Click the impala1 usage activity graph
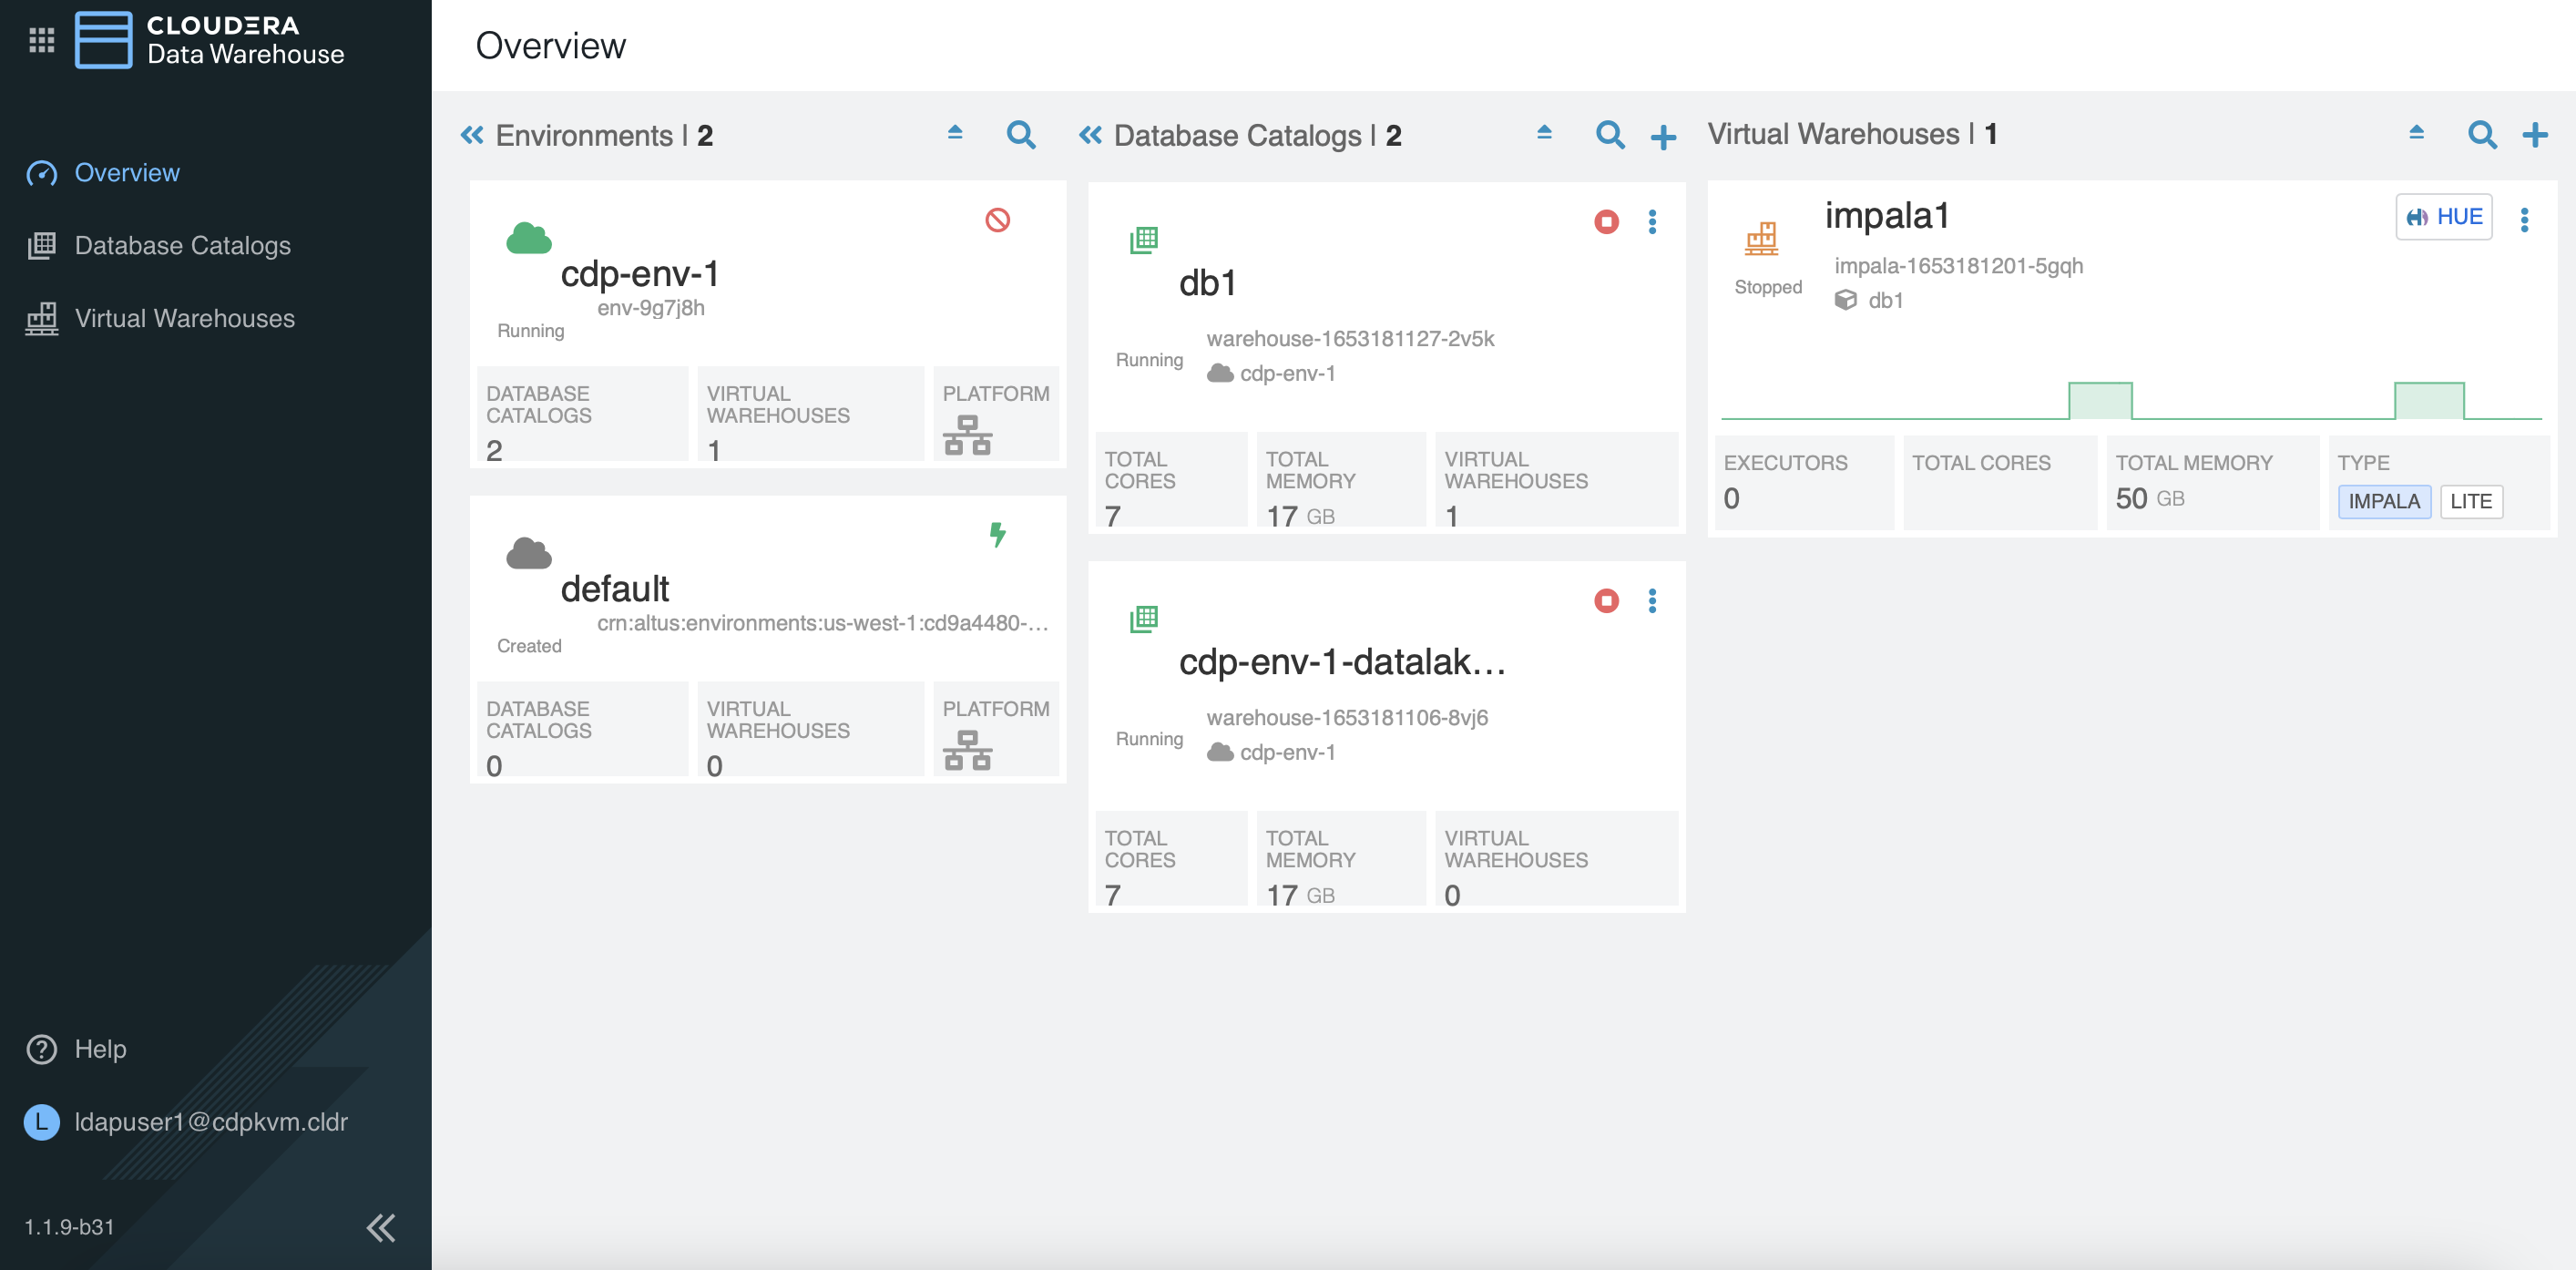 (x=2130, y=400)
